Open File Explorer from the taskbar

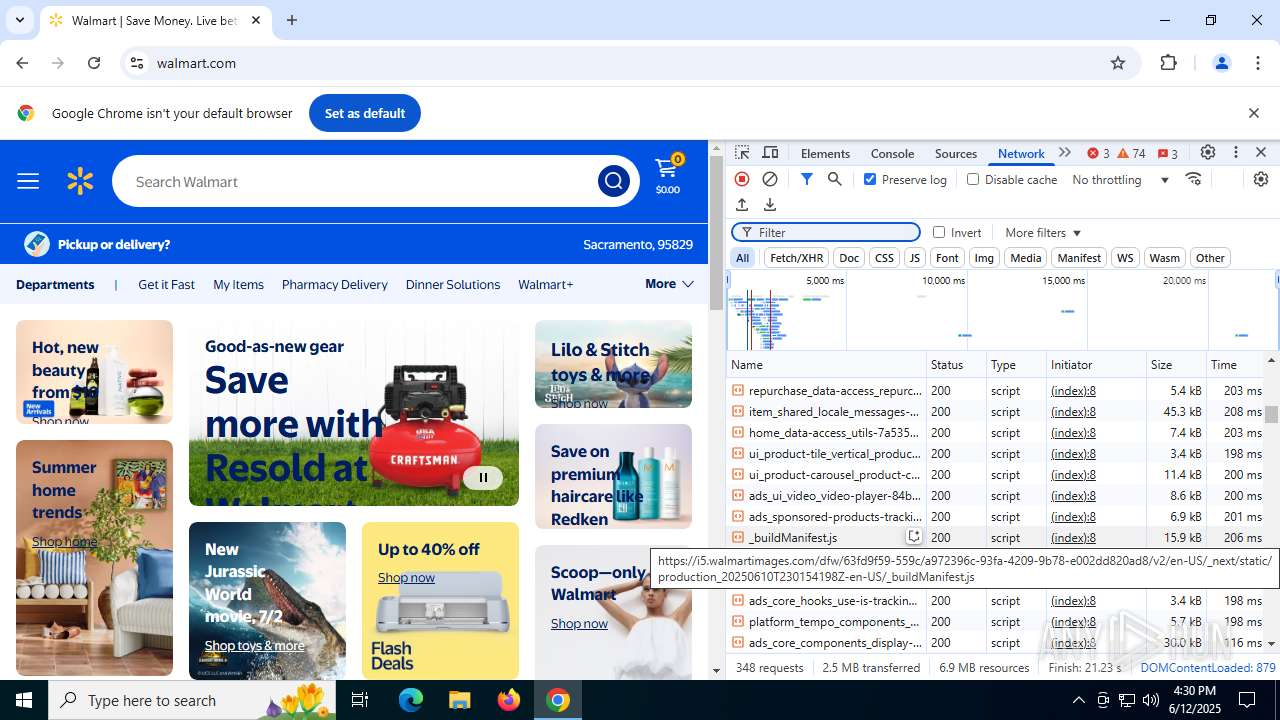tap(460, 700)
